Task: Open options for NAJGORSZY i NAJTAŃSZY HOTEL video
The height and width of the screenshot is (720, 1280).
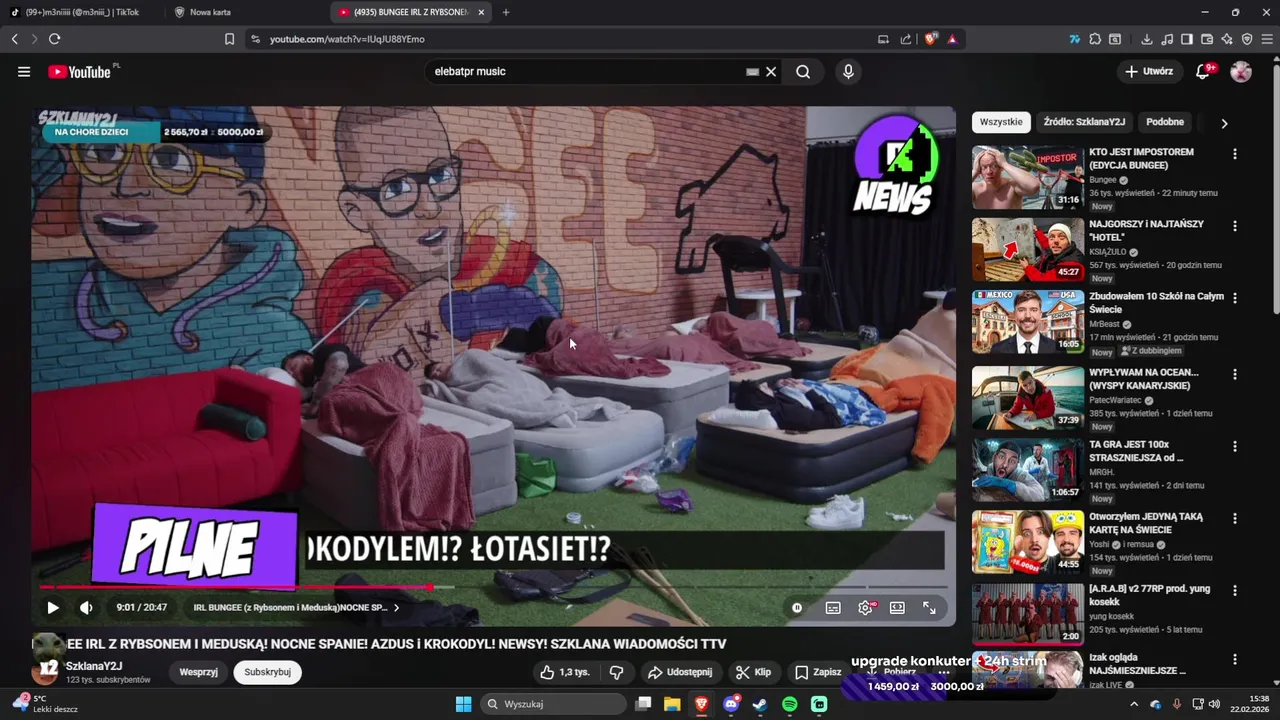Action: (1235, 226)
